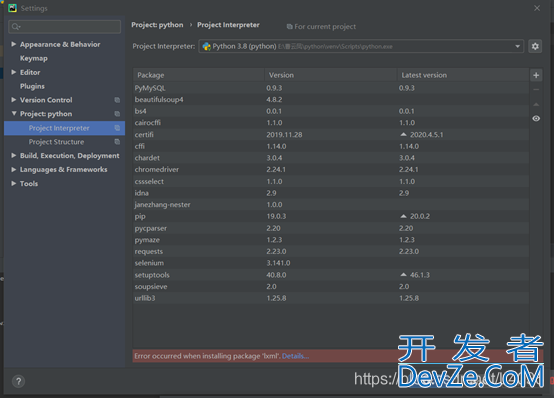This screenshot has width=554, height=398.
Task: Select the beautifulsoup4 package row
Action: [x=331, y=100]
